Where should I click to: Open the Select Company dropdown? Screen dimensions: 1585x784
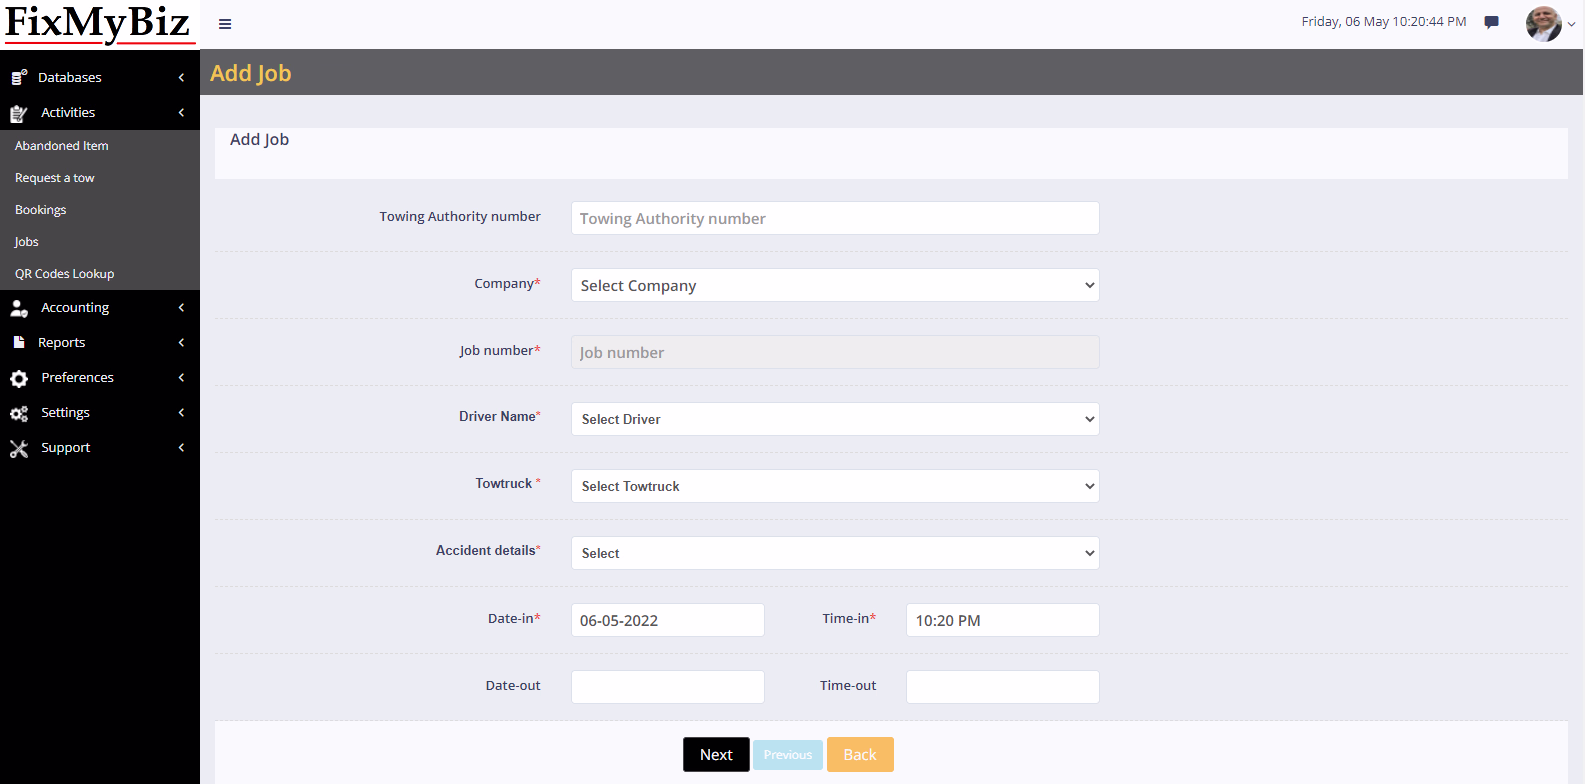(834, 285)
